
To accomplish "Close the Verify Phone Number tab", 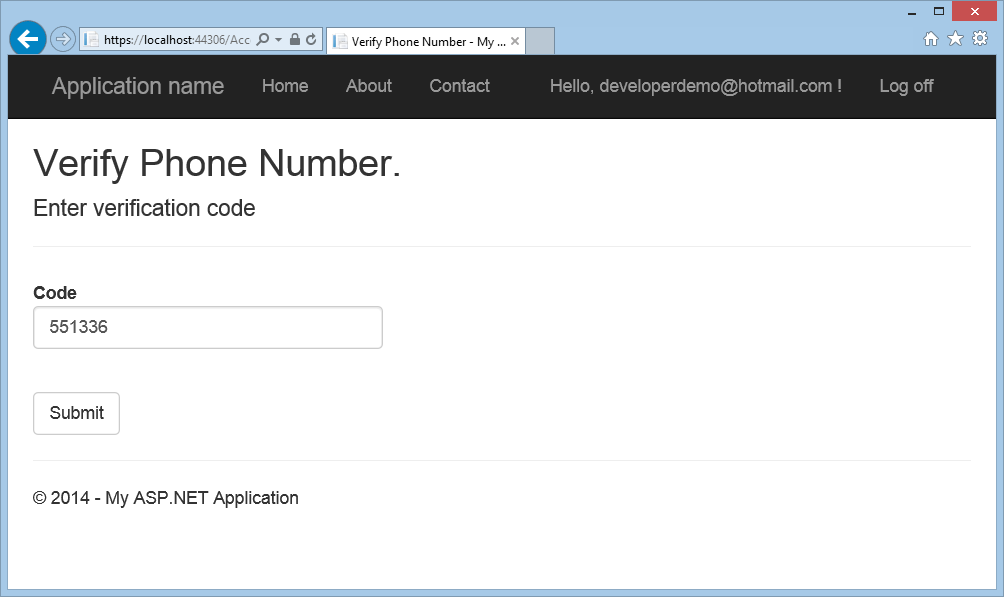I will click(x=514, y=41).
